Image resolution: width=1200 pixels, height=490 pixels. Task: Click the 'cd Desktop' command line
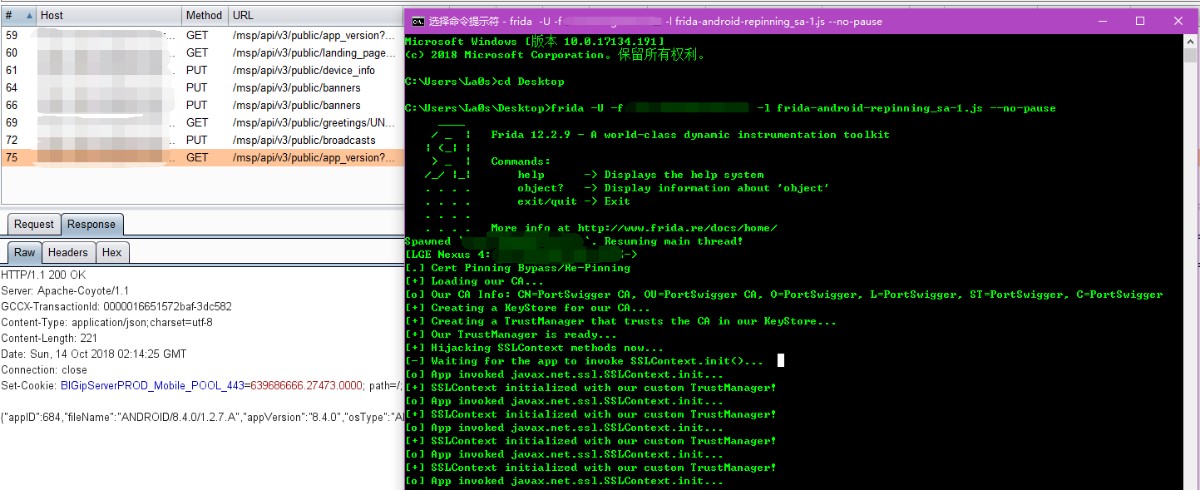coord(485,81)
